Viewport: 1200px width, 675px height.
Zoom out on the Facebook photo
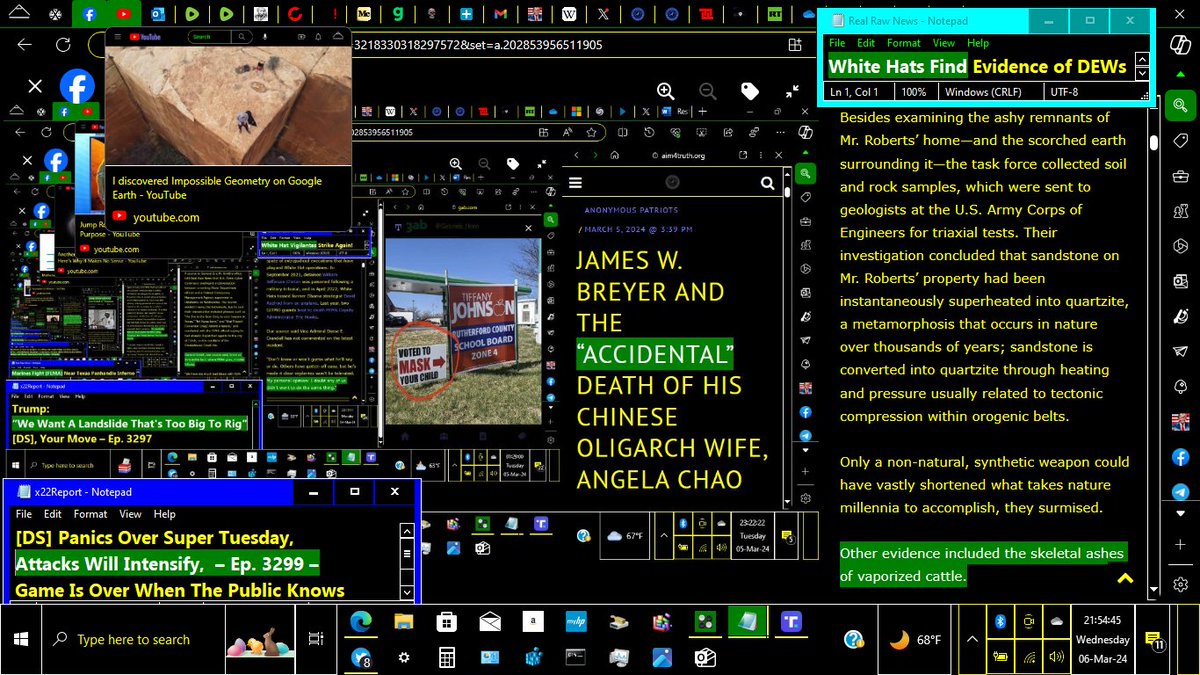click(x=707, y=91)
